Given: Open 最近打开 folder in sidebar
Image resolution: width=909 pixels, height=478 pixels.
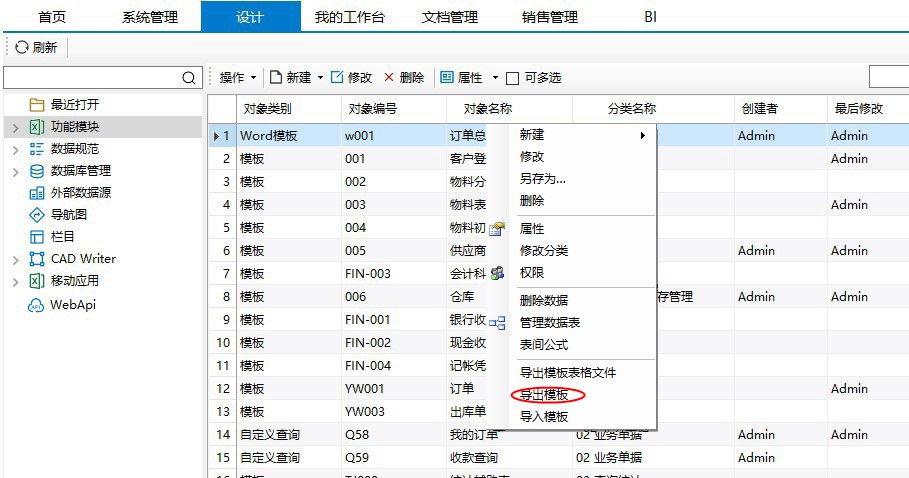Looking at the screenshot, I should coord(37,104).
